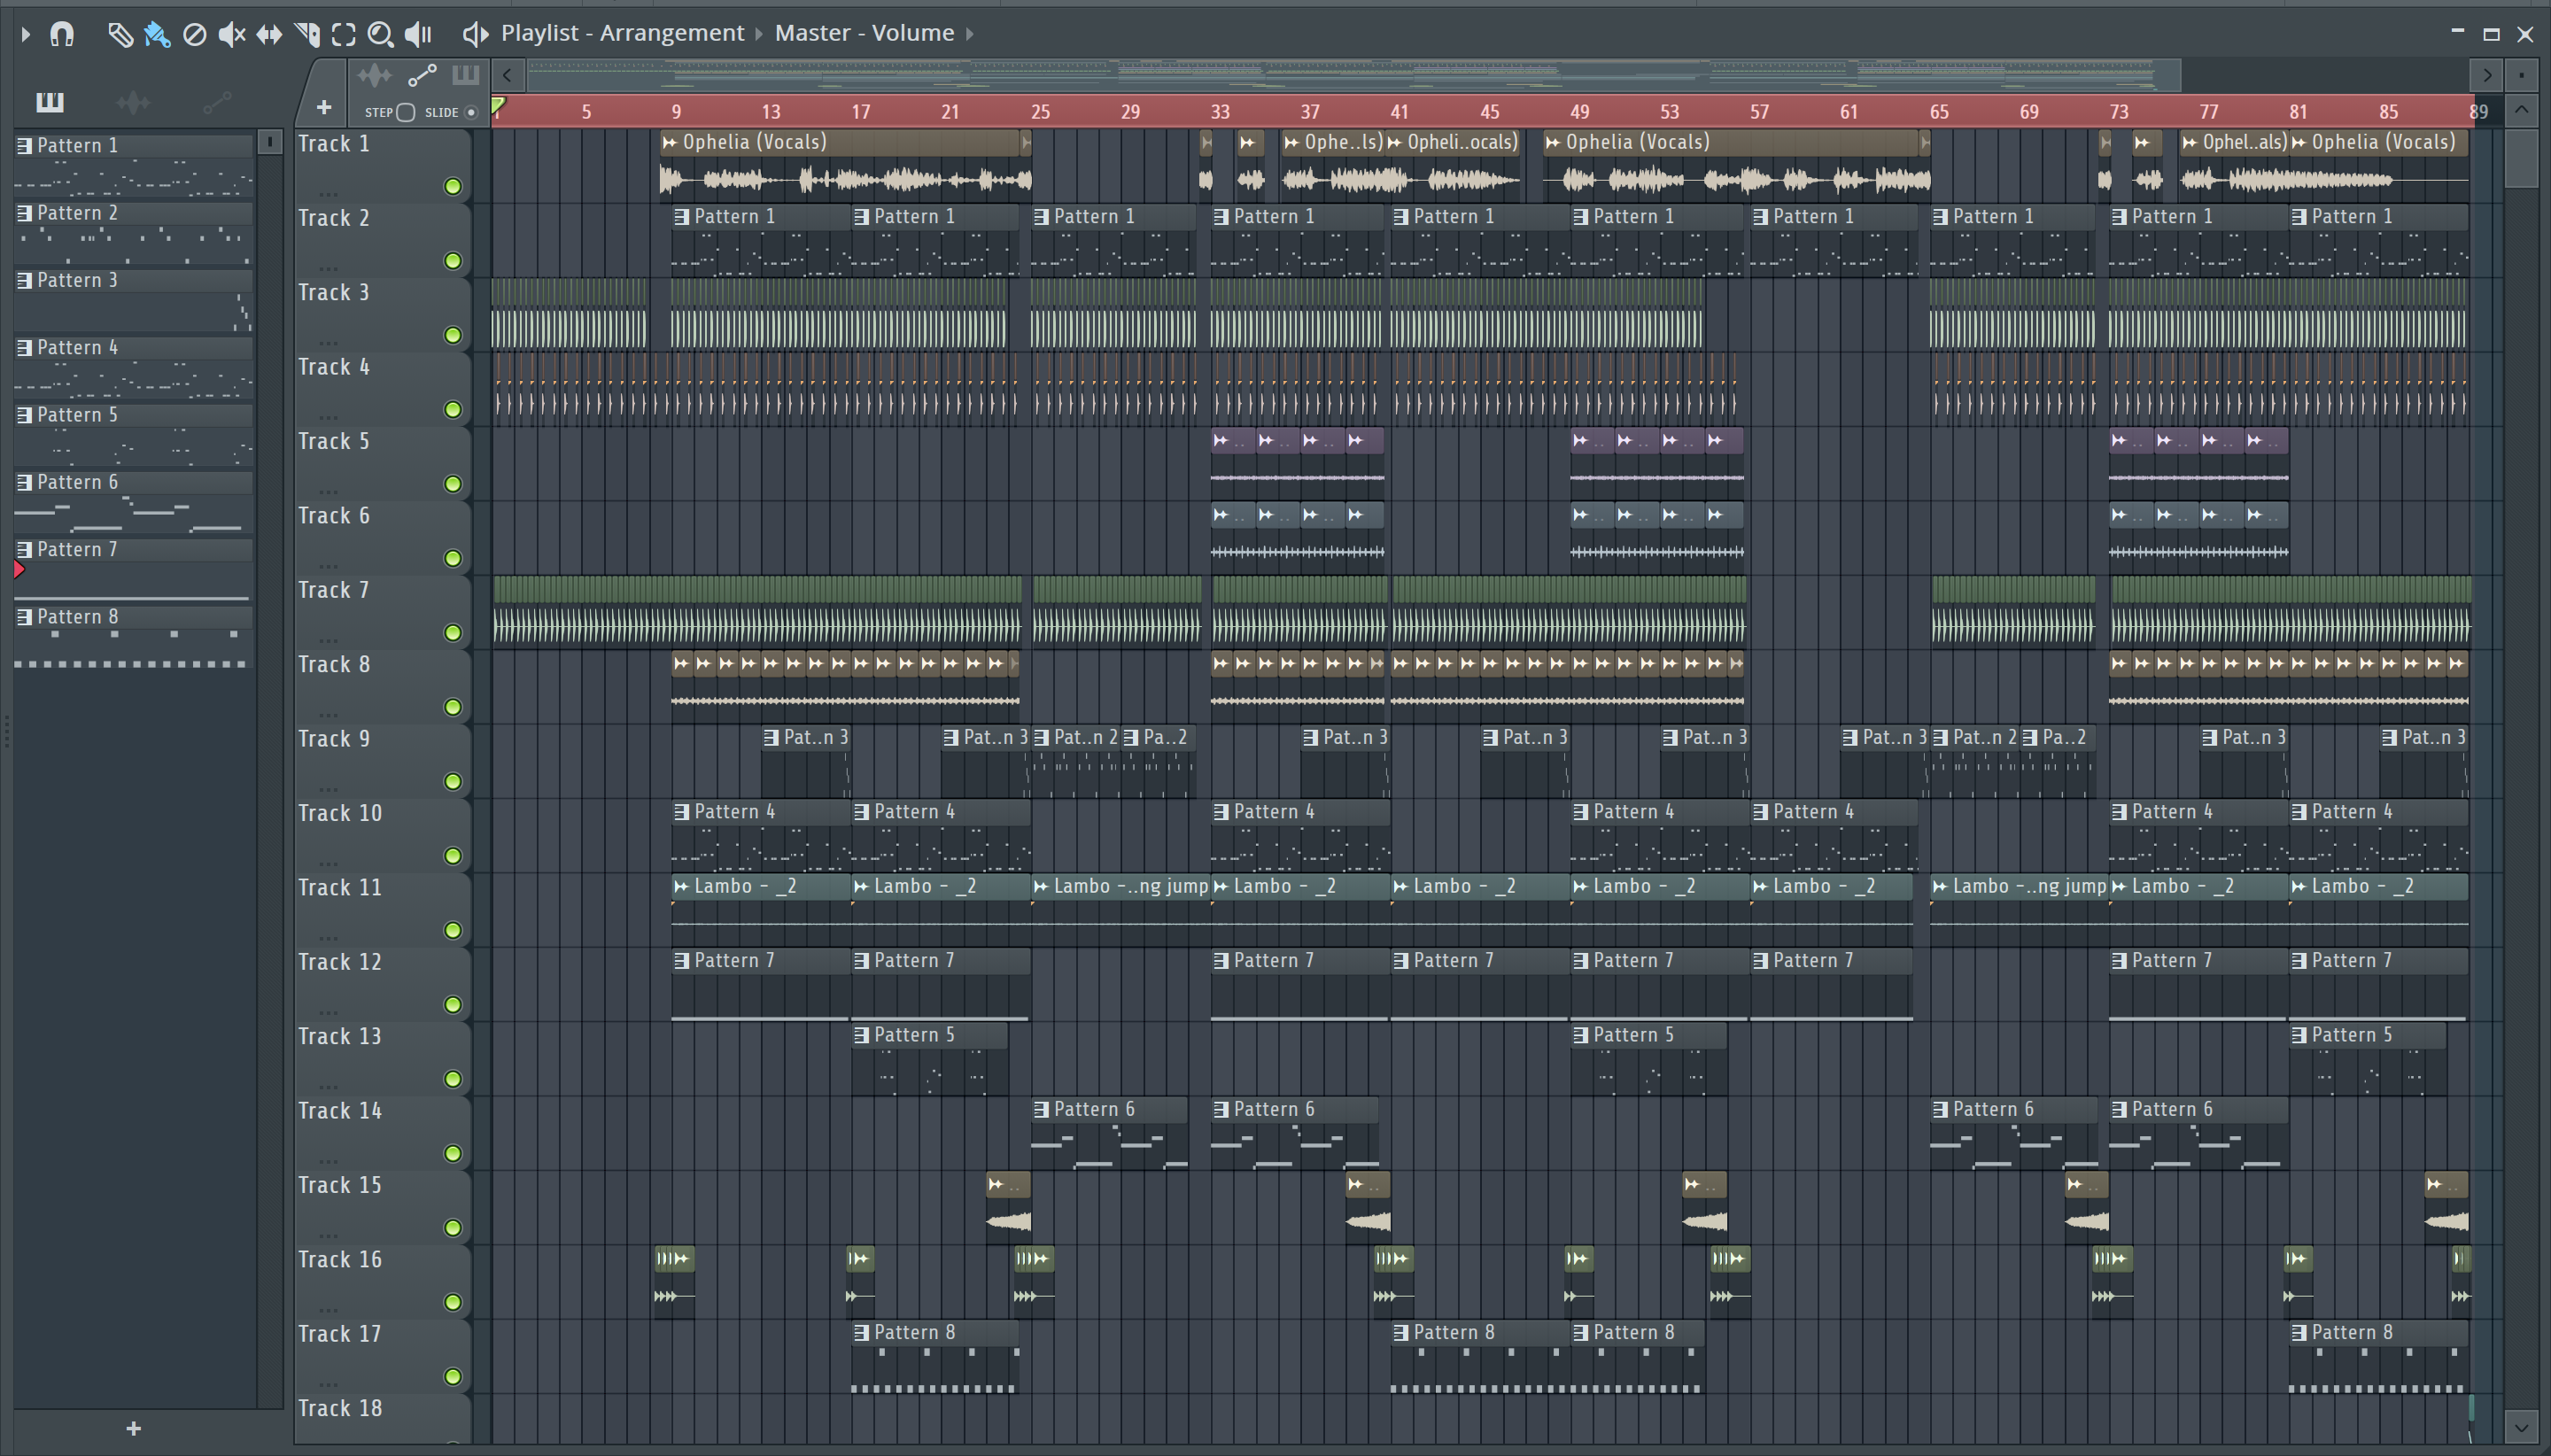Click the pattern picker scrollbar handle
The height and width of the screenshot is (1456, 2551).
point(270,142)
